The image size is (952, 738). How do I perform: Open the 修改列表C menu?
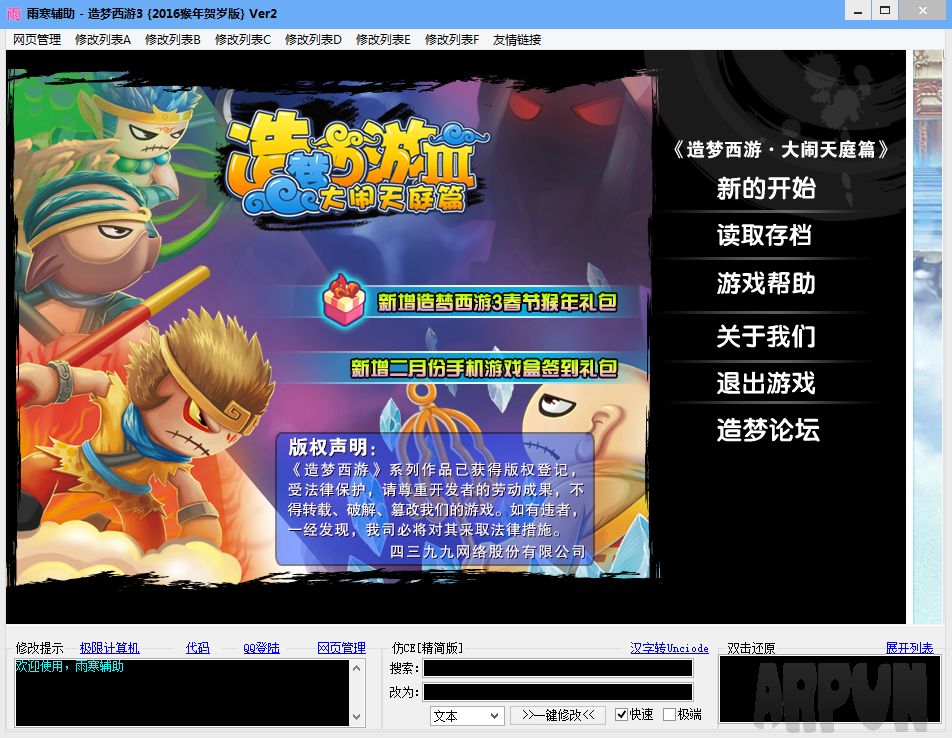pos(243,39)
